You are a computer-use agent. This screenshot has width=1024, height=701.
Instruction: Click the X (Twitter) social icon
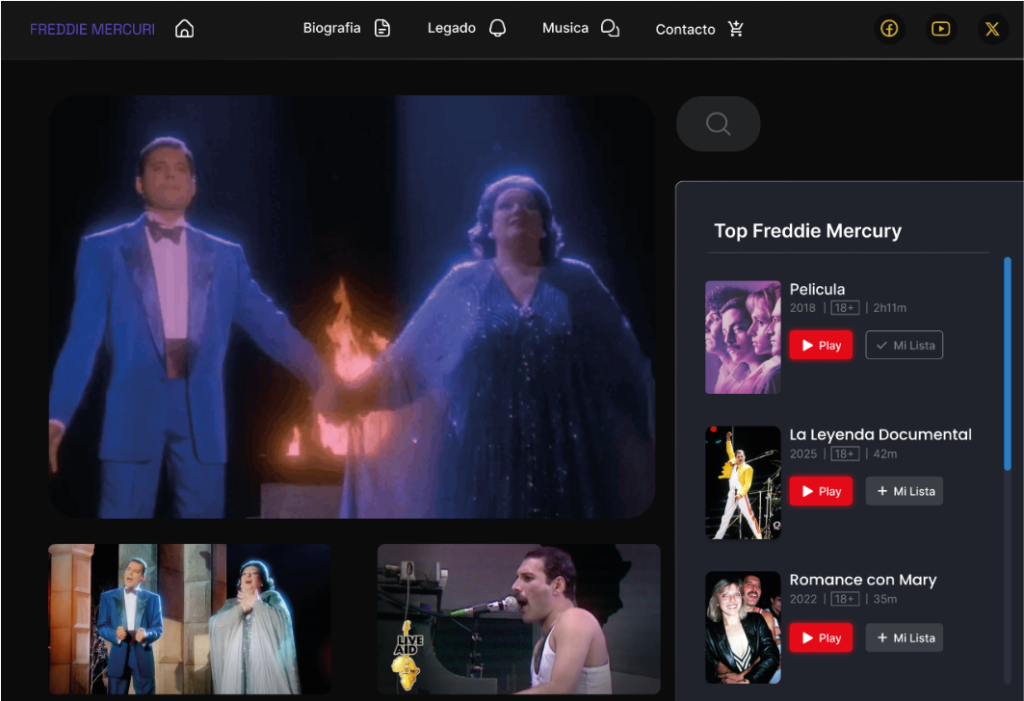tap(992, 29)
